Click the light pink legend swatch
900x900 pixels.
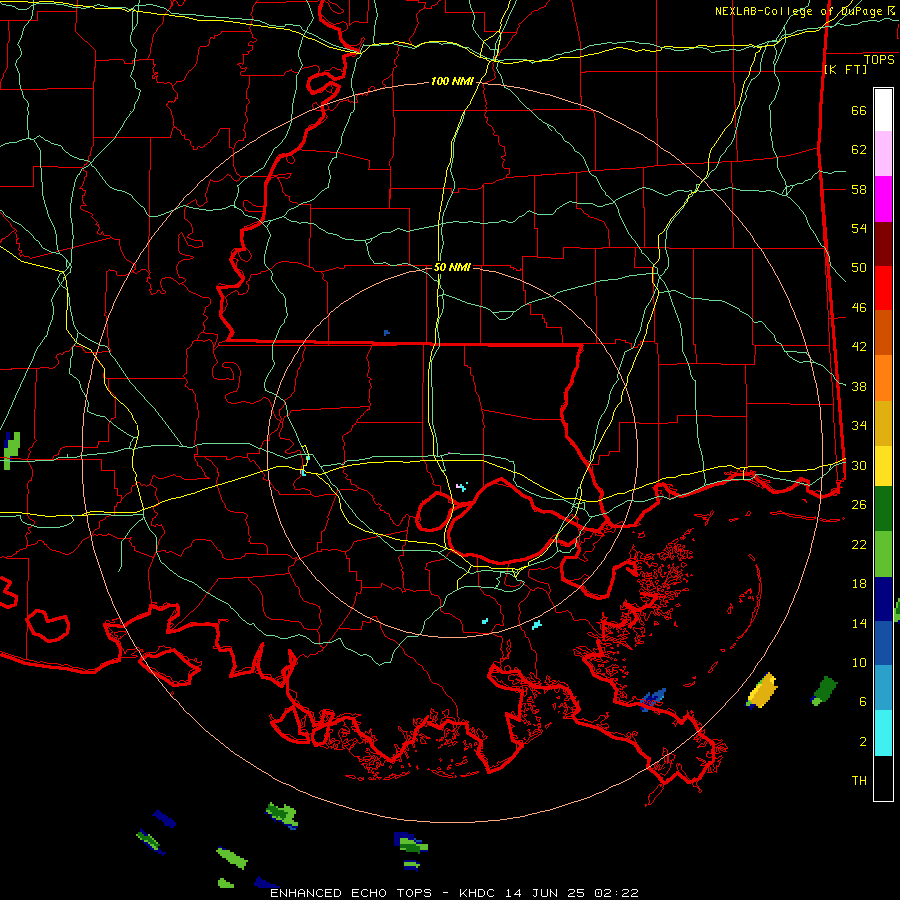[x=883, y=154]
